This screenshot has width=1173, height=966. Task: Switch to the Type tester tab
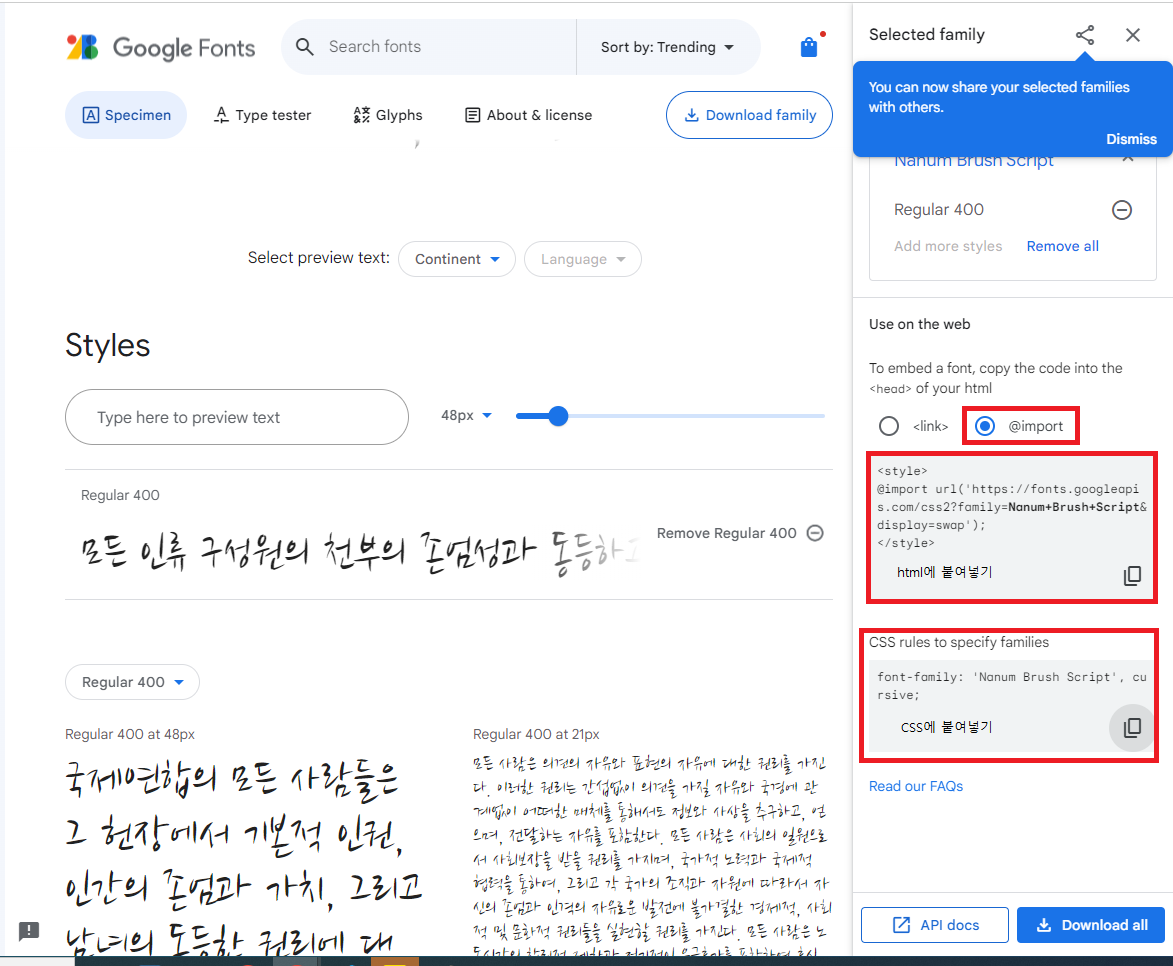point(263,115)
